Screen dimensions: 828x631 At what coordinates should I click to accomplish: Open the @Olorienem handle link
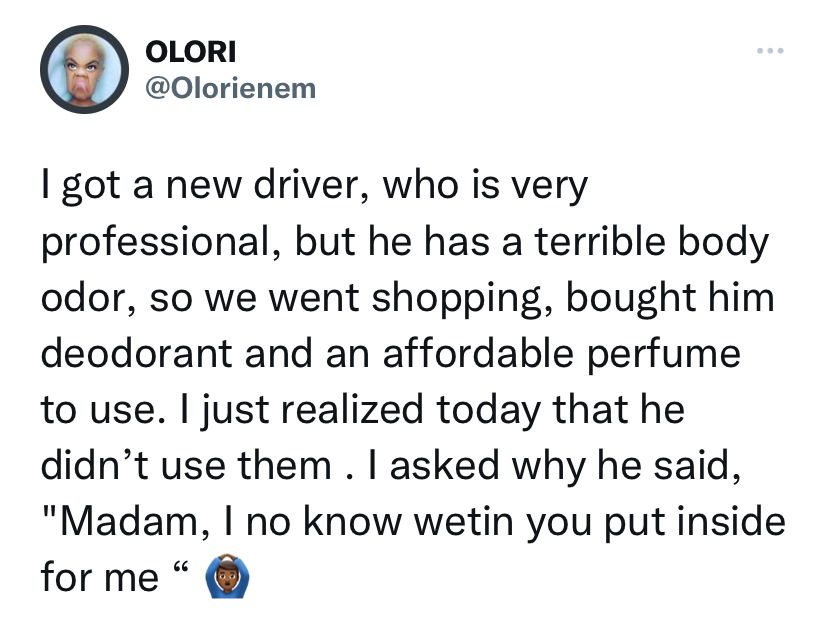pos(230,88)
